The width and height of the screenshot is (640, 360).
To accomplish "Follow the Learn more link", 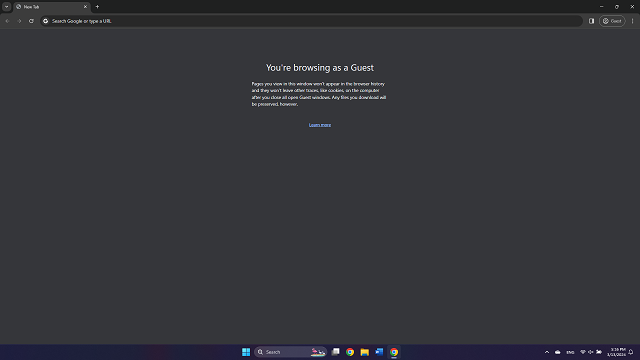I will coord(320,125).
